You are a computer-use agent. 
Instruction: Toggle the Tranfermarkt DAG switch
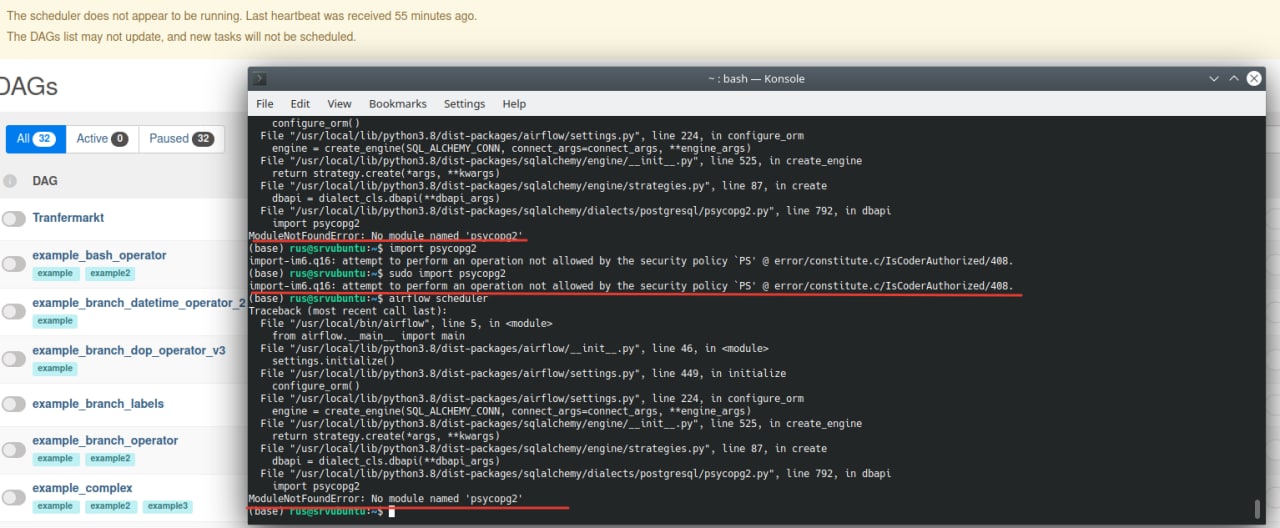click(13, 219)
